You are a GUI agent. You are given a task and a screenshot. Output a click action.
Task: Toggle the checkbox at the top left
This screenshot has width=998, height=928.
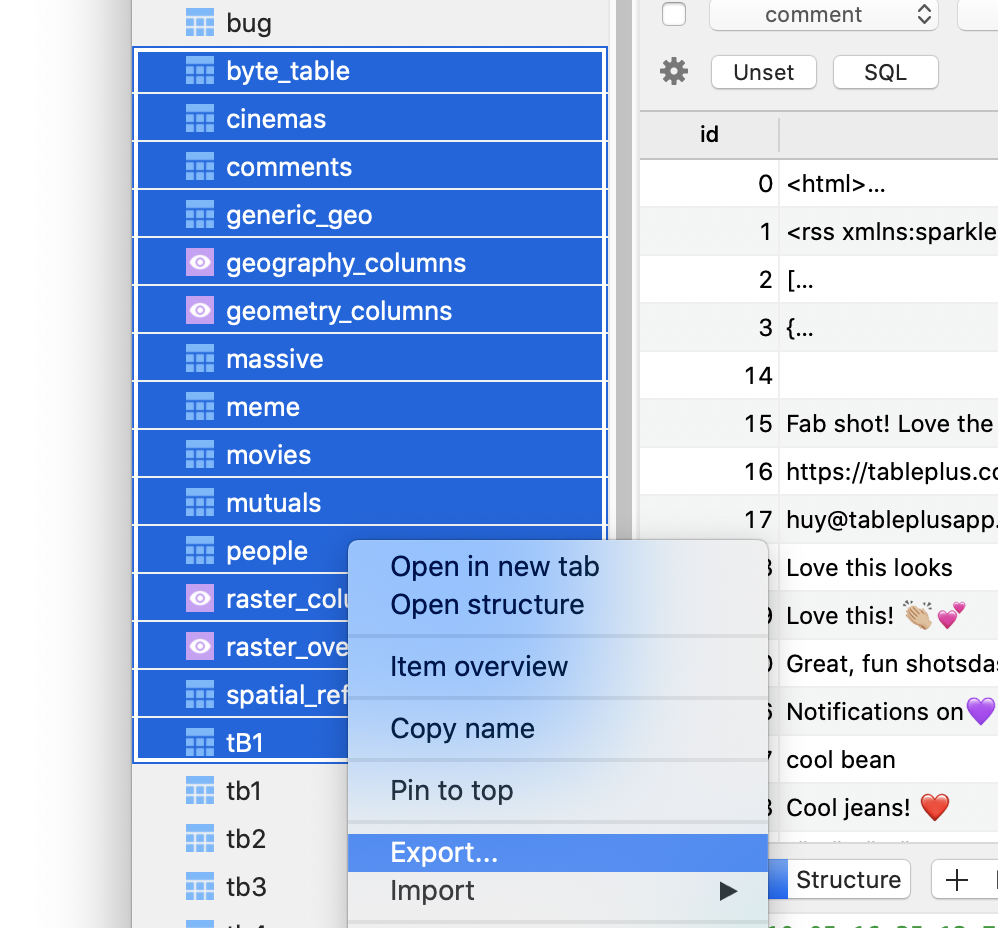675,15
